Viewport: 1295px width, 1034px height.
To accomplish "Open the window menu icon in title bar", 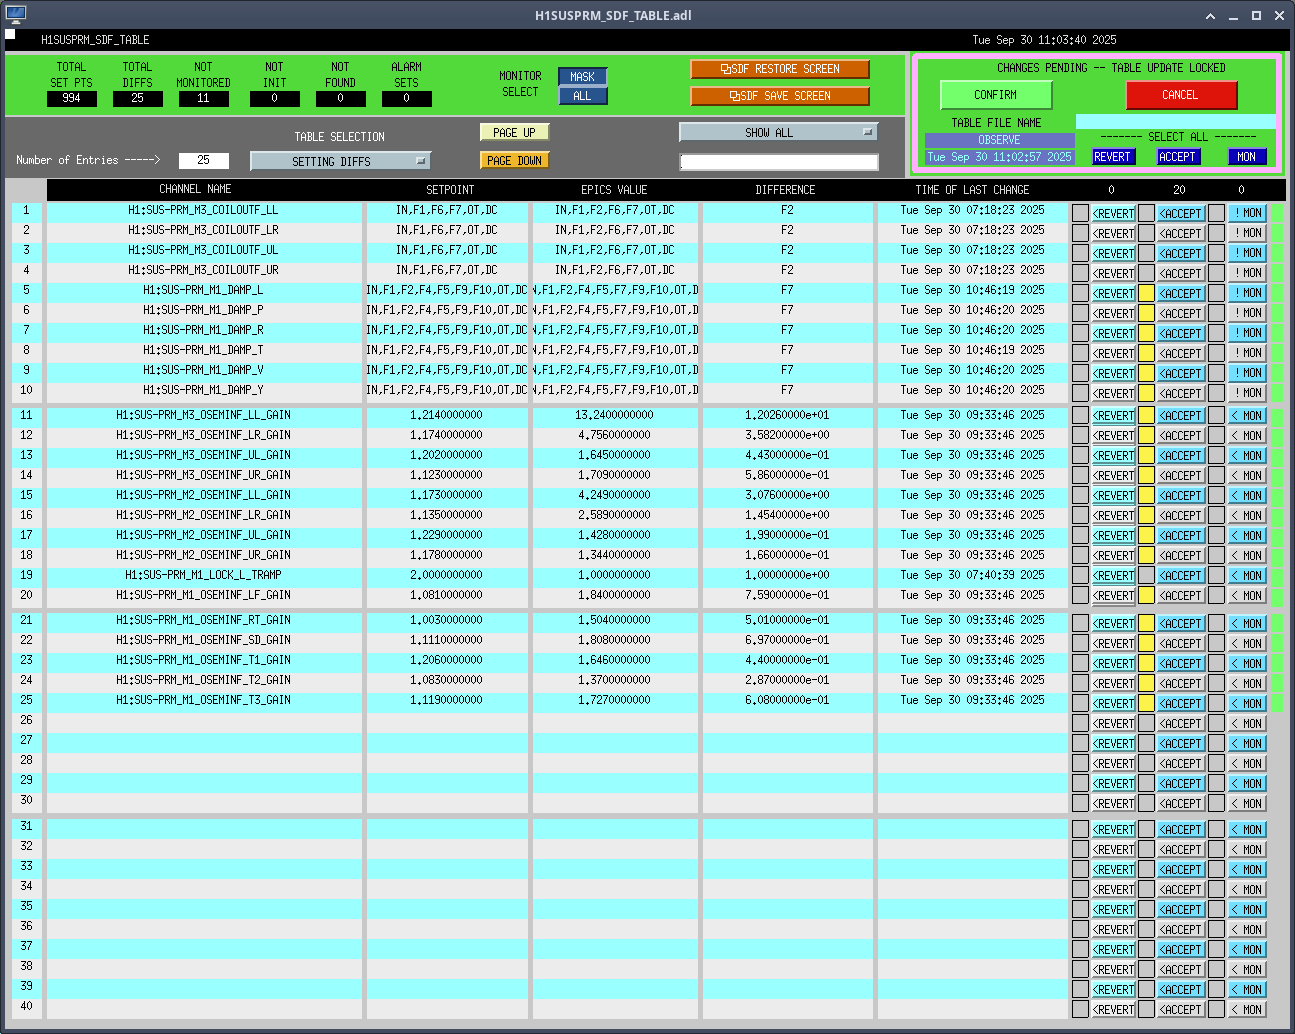I will 15,15.
